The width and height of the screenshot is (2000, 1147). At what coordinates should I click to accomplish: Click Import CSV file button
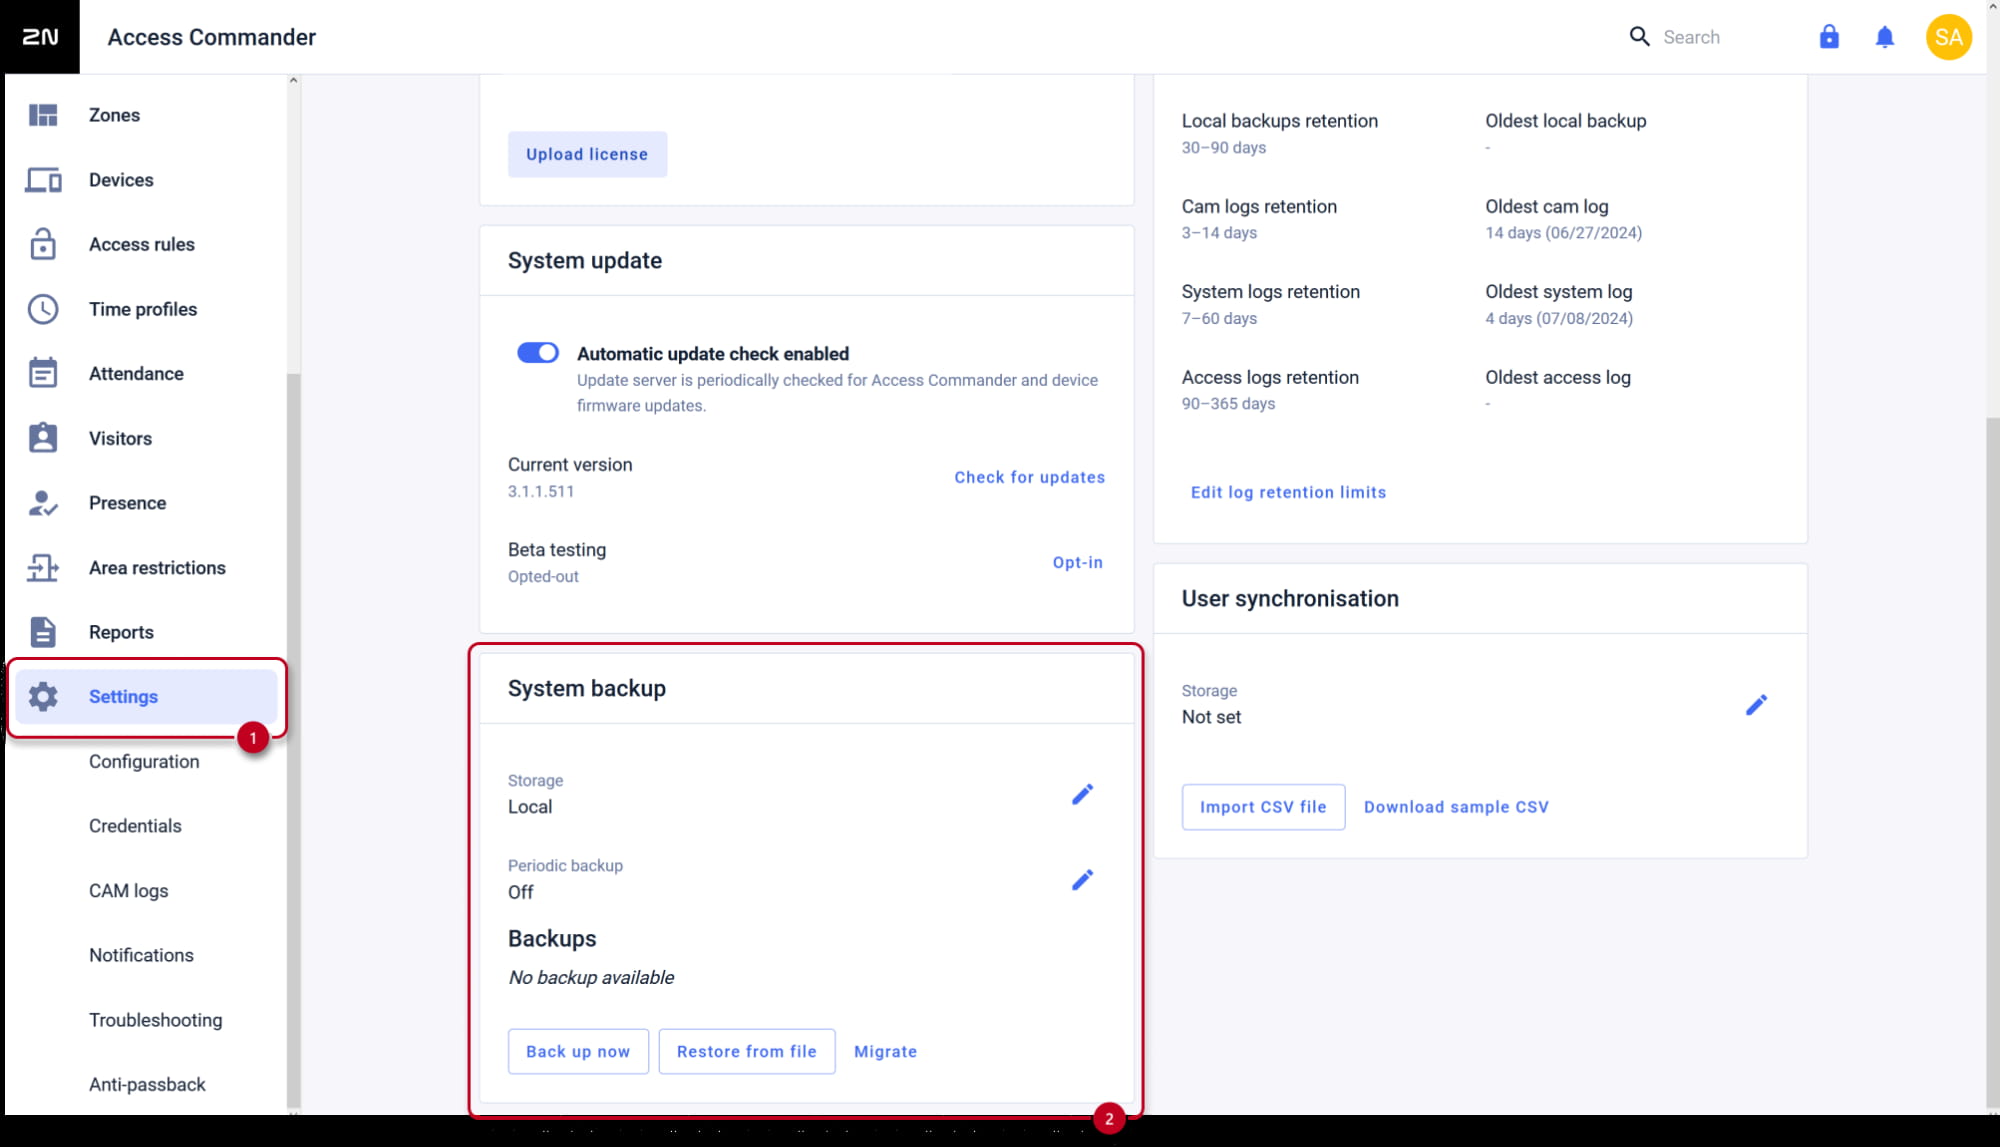coord(1263,807)
